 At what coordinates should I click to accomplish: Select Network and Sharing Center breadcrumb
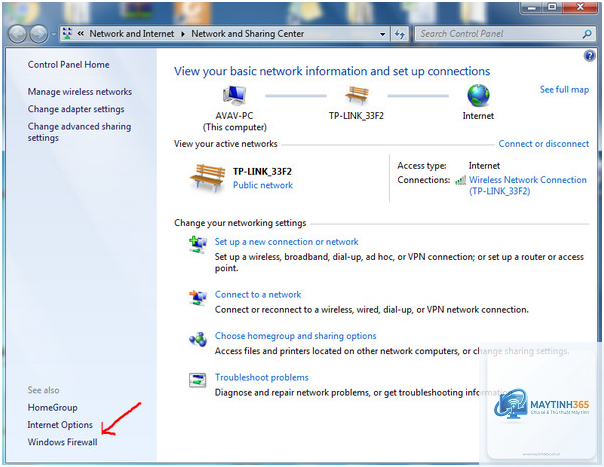tap(248, 34)
